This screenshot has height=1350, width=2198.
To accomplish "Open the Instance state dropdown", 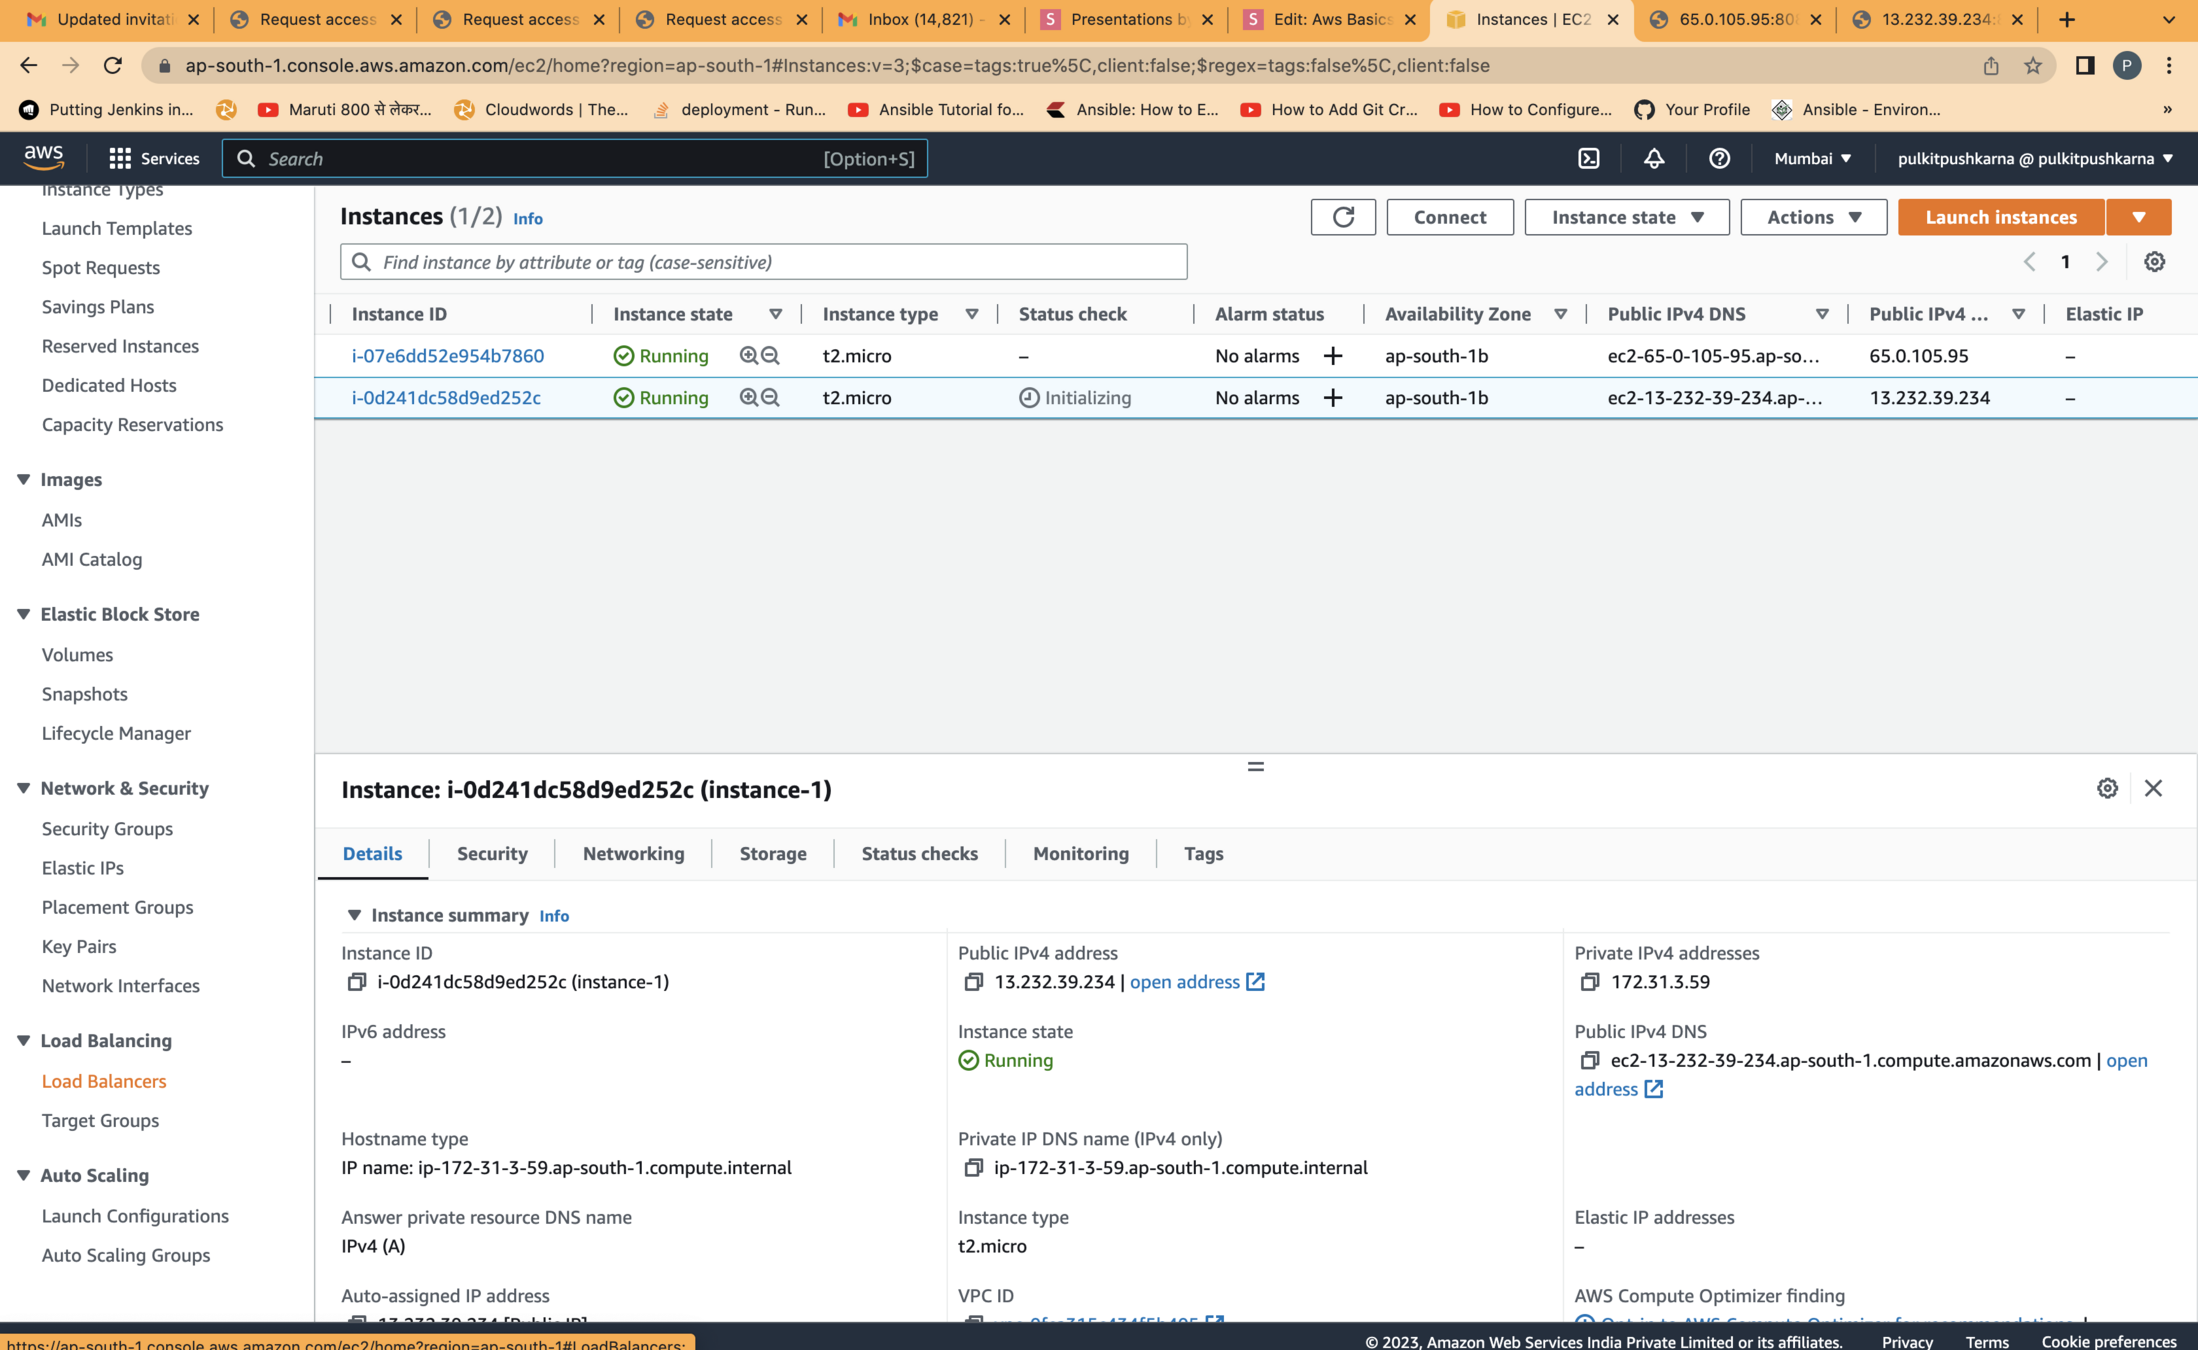I will [1626, 217].
